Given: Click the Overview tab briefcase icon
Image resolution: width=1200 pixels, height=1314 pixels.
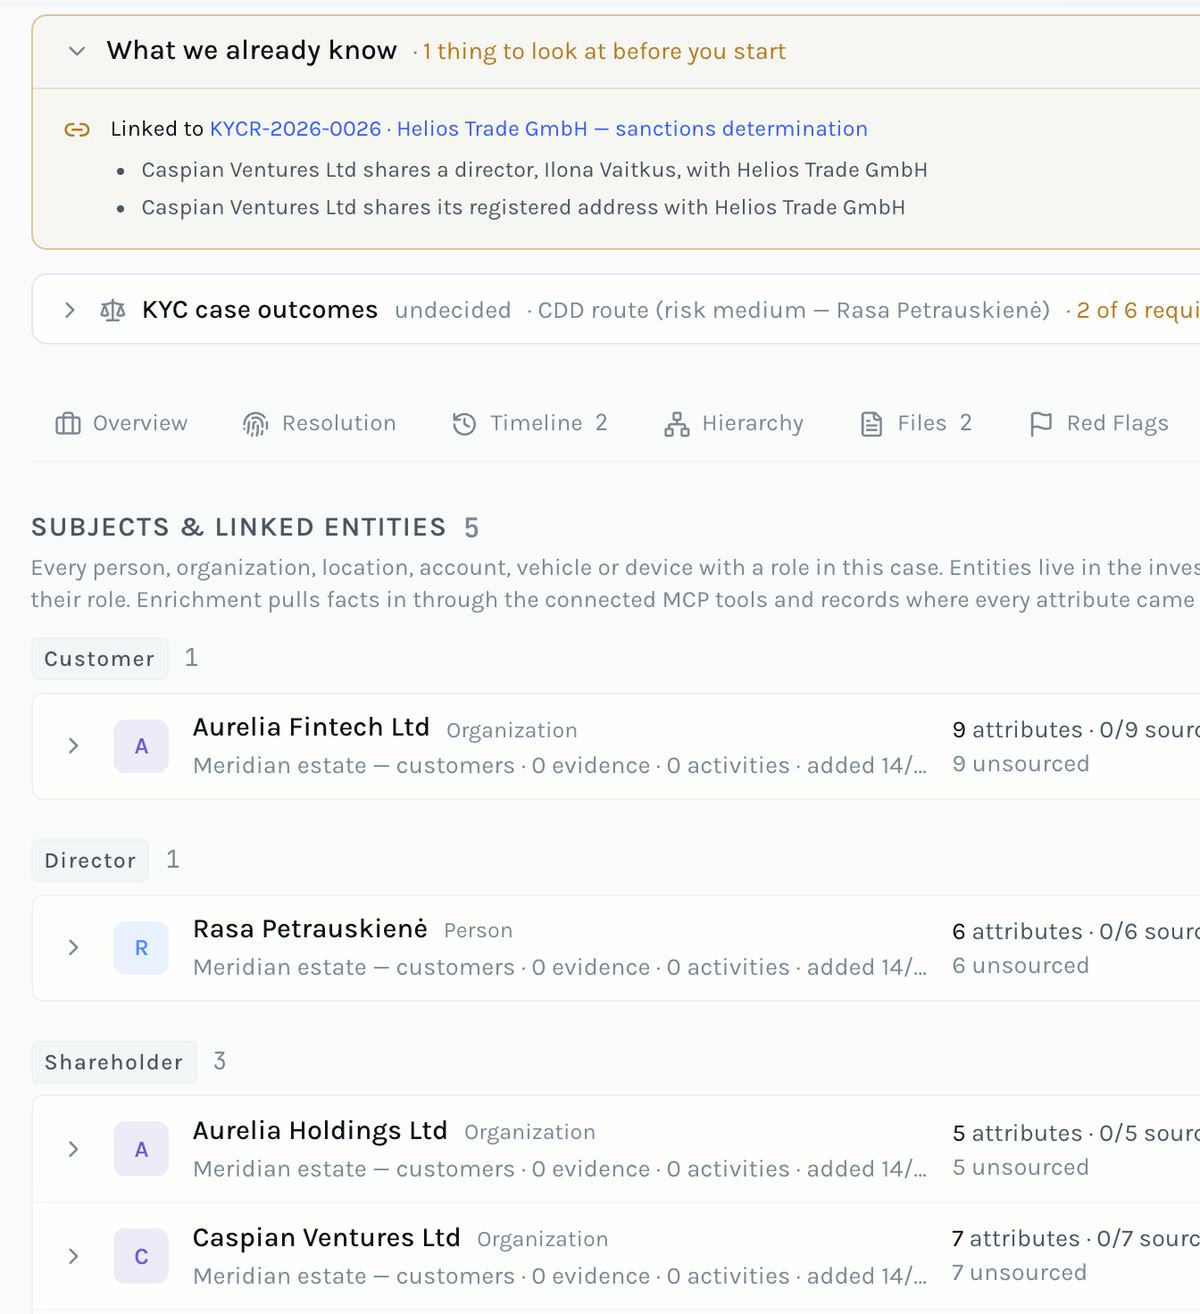Looking at the screenshot, I should click(68, 424).
